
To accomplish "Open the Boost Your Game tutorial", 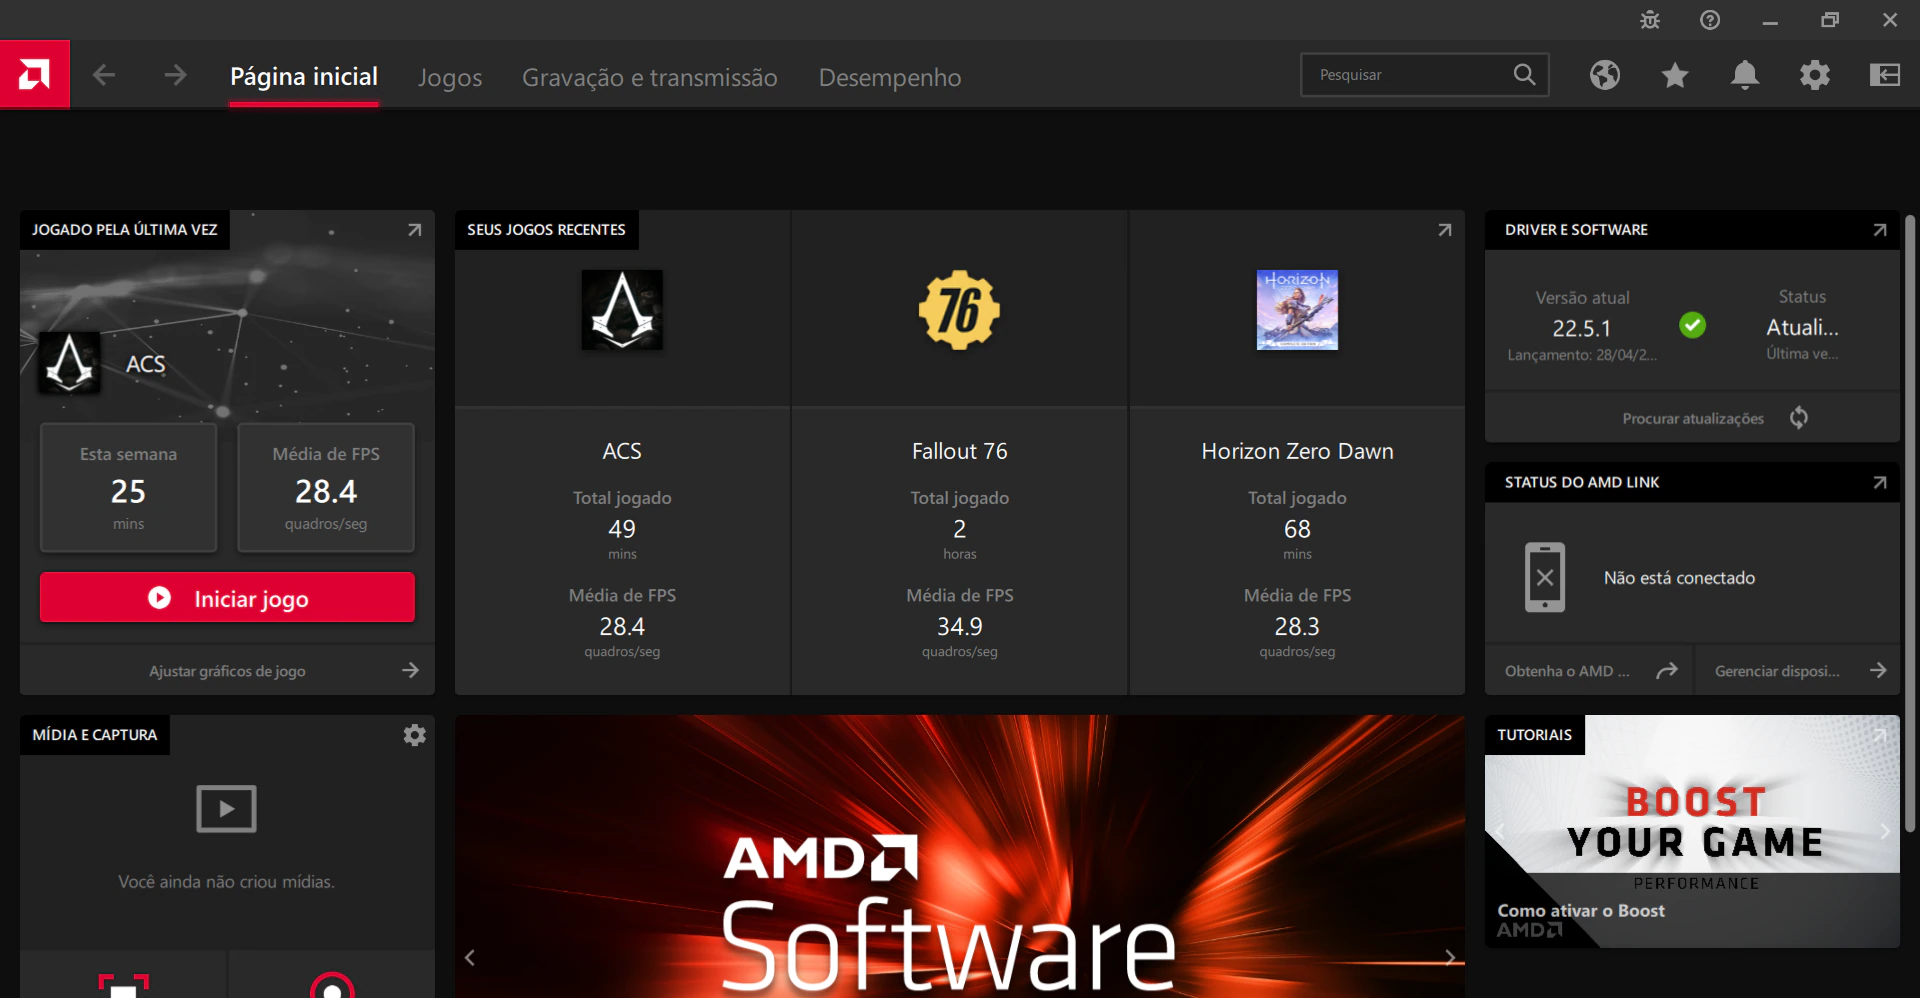I will click(x=1692, y=832).
